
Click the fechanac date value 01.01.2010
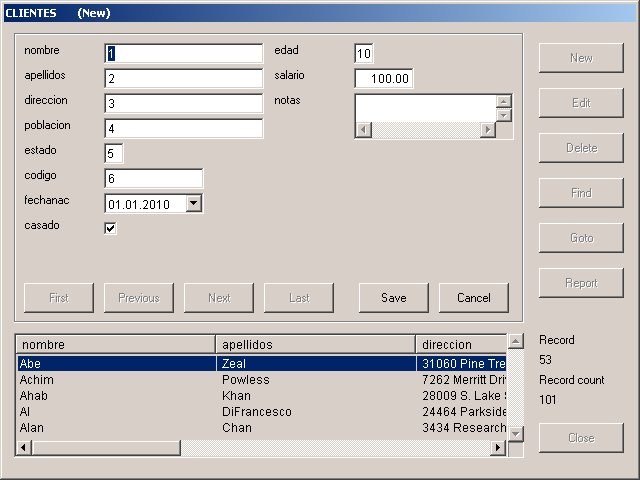(x=139, y=204)
